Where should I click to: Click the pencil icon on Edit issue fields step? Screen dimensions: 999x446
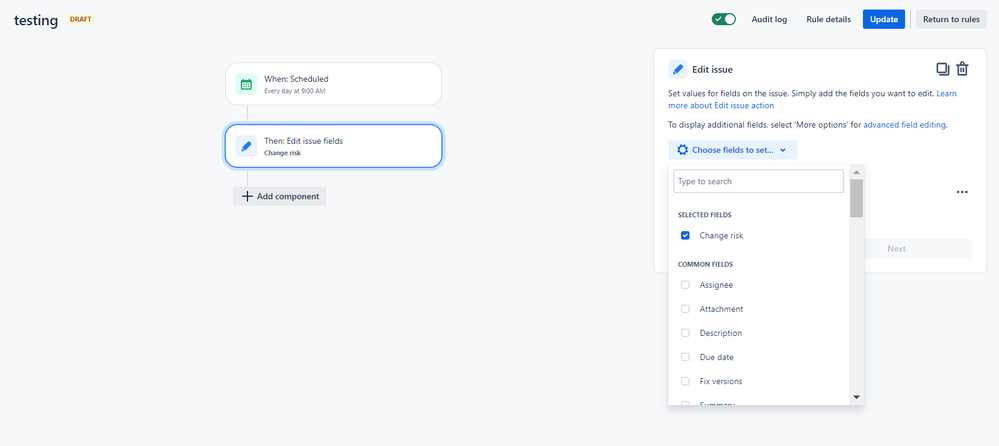[x=246, y=146]
